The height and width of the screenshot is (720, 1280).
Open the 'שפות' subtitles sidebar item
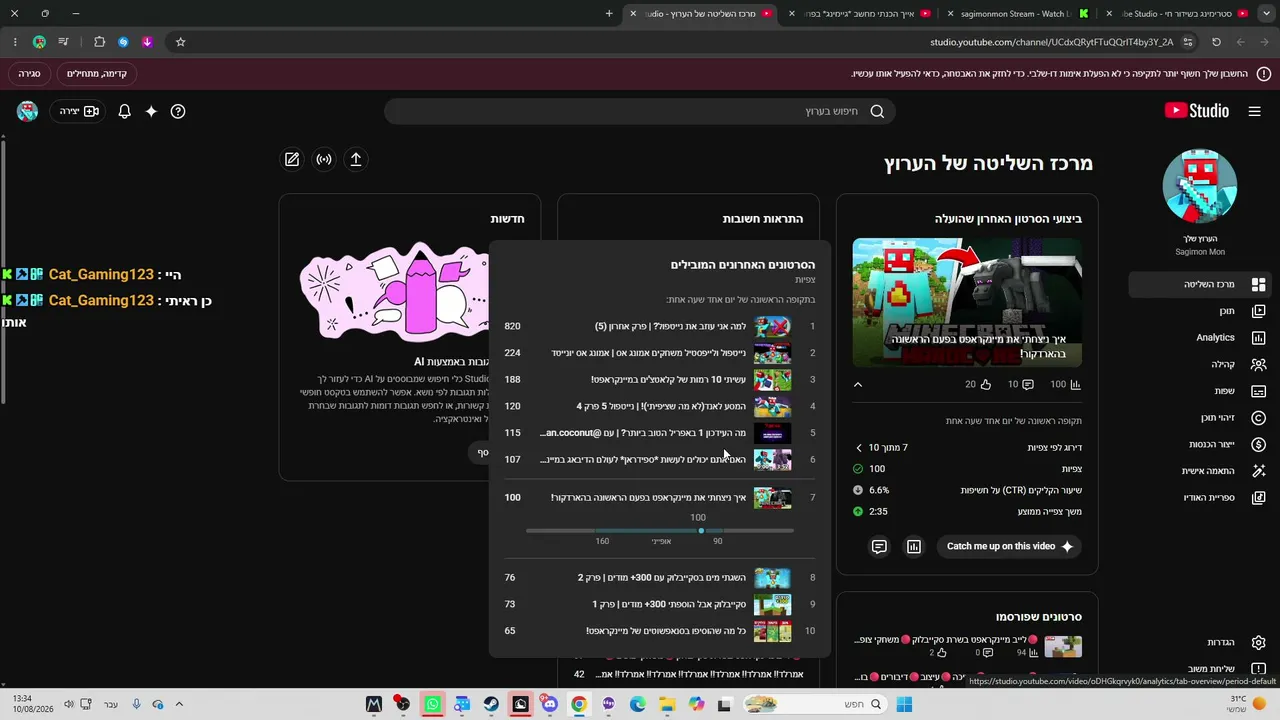[x=1199, y=391]
